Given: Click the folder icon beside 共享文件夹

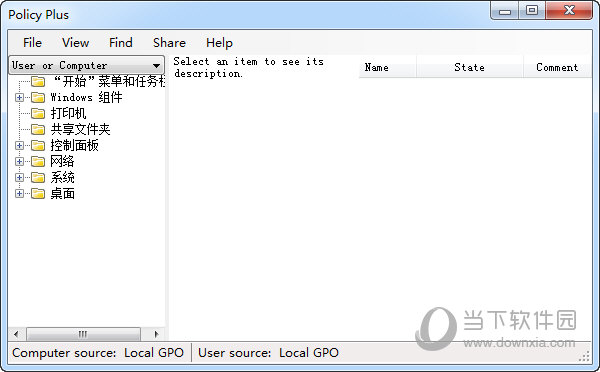Looking at the screenshot, I should click(x=38, y=130).
